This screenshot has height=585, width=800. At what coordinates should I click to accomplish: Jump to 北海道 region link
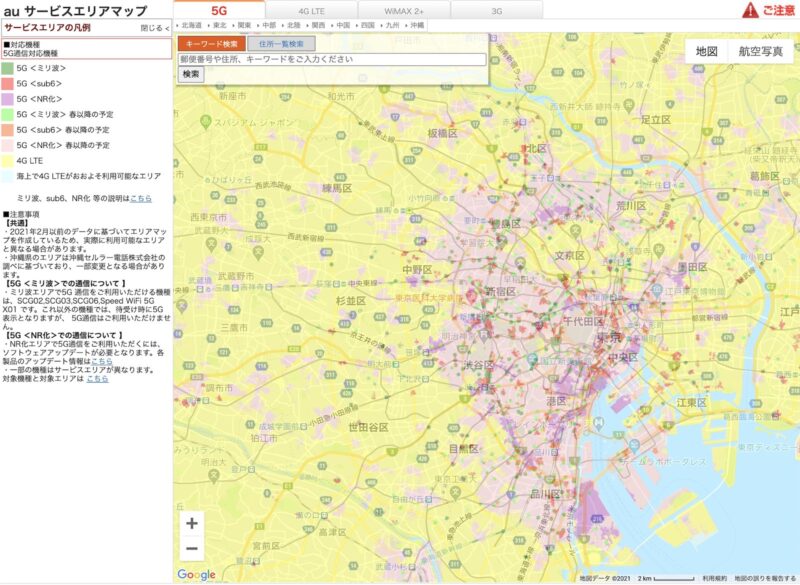(x=190, y=23)
